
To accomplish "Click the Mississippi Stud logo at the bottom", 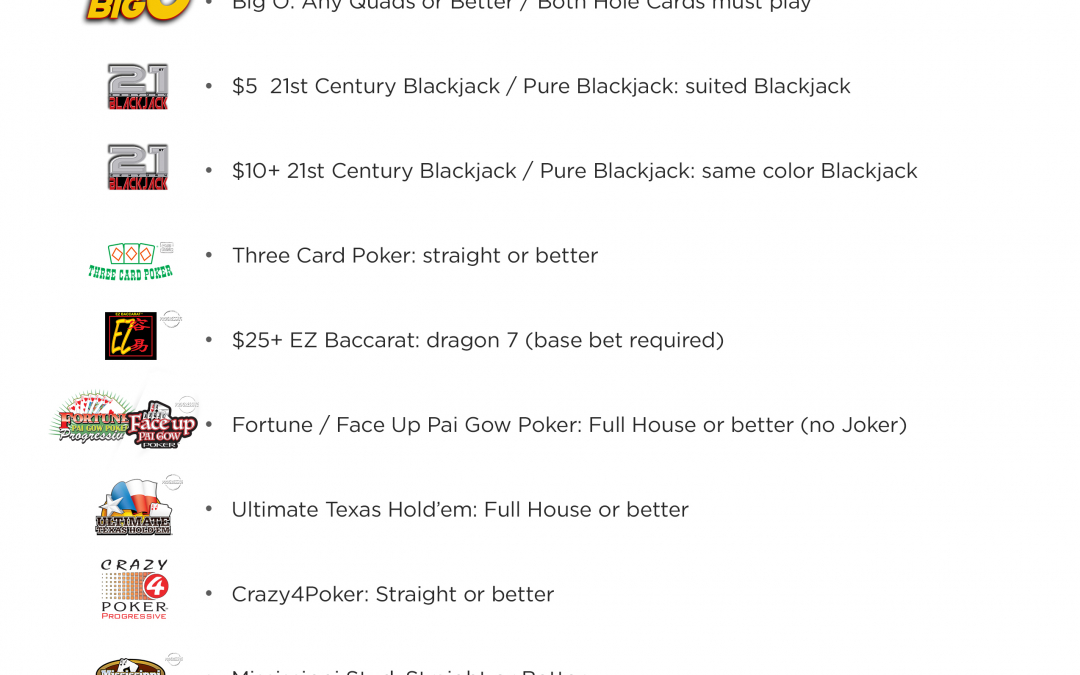I will 131,666.
